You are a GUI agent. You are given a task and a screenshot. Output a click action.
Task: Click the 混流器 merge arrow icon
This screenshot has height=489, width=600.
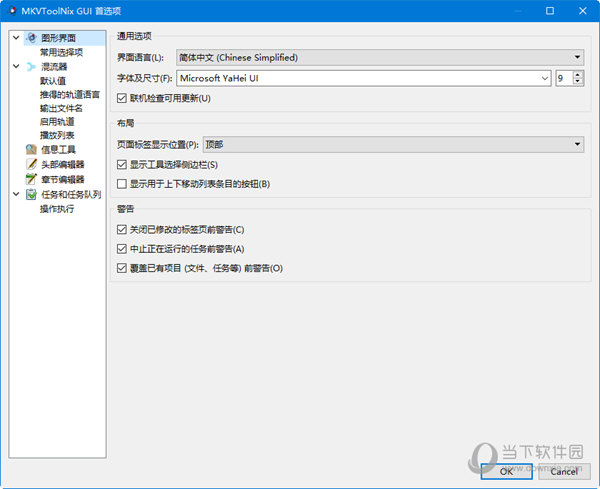point(31,66)
